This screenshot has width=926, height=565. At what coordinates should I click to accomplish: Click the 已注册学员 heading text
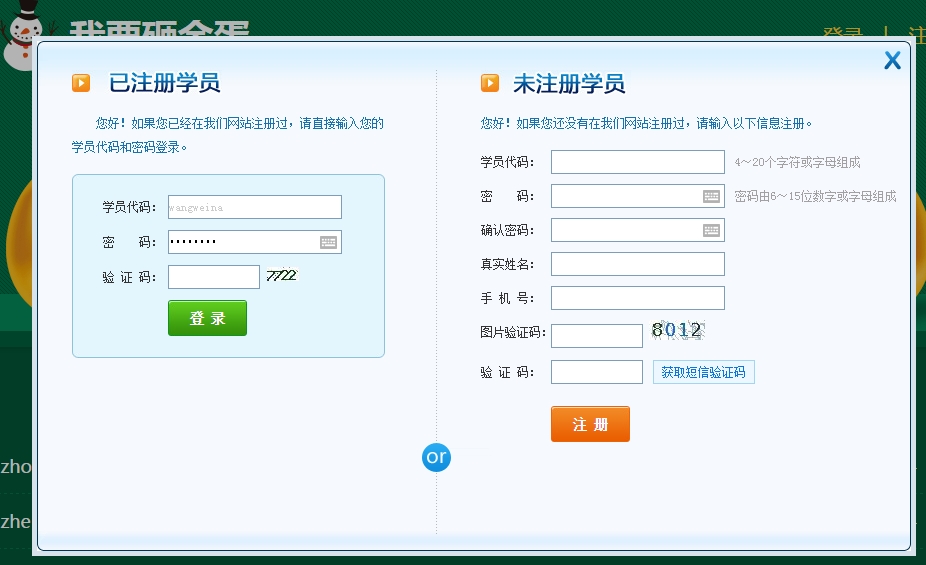pyautogui.click(x=165, y=83)
